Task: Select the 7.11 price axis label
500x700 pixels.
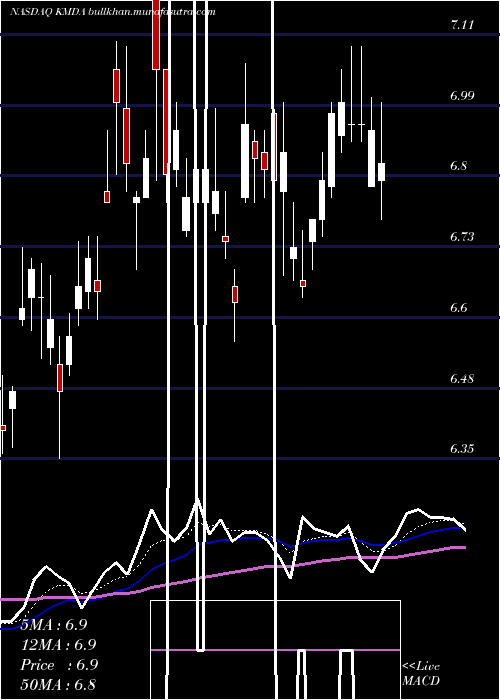Action: tap(462, 25)
